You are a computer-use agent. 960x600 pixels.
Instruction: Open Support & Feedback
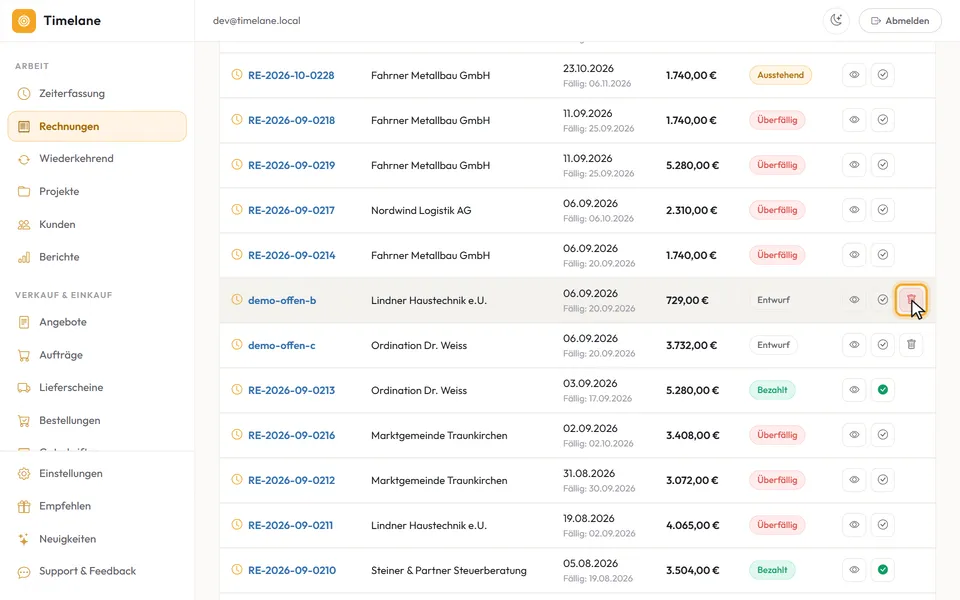[x=97, y=571]
